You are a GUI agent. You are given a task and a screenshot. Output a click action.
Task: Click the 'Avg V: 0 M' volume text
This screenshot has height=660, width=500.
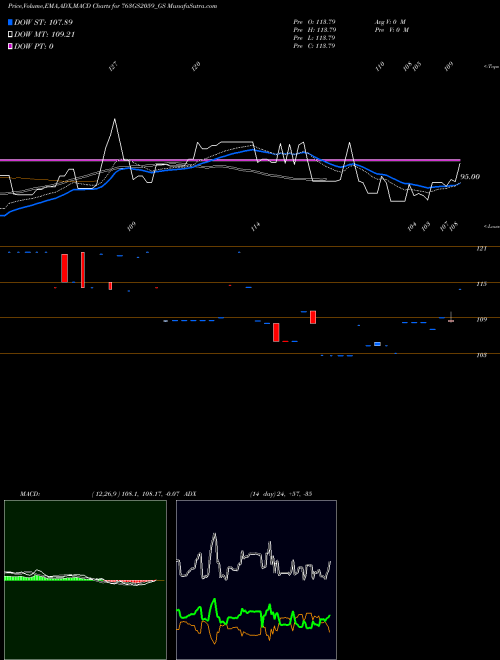(391, 21)
